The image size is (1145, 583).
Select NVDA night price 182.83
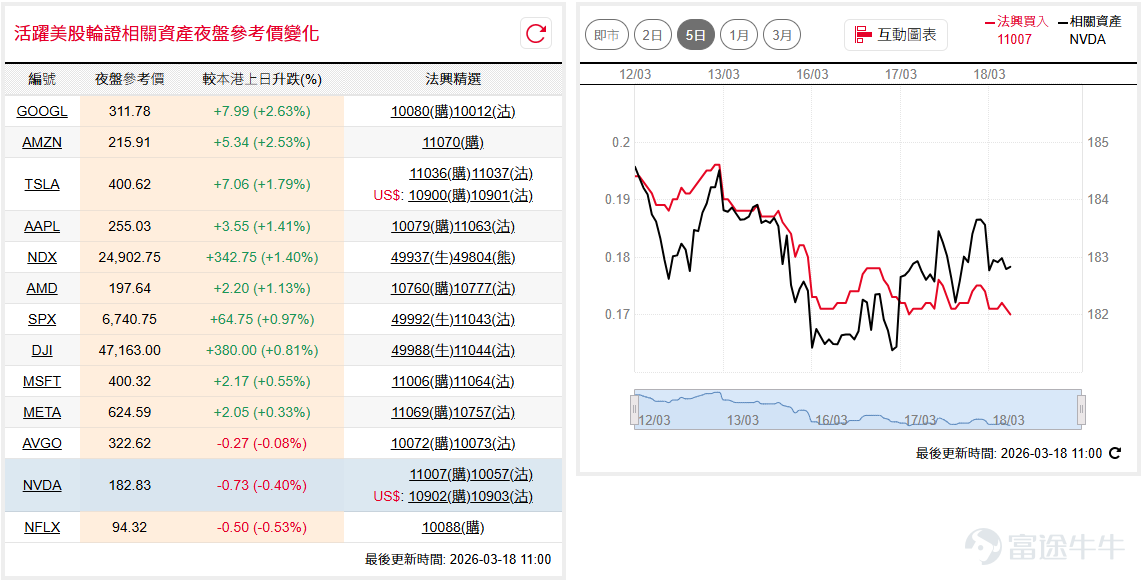129,485
